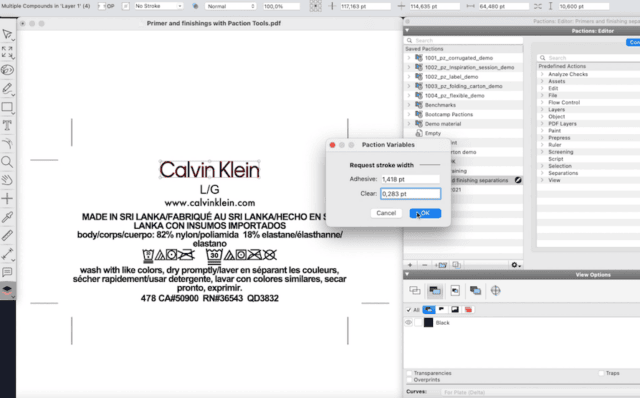Select the Hand pan tool
640x398 pixels.
[x=7, y=180]
